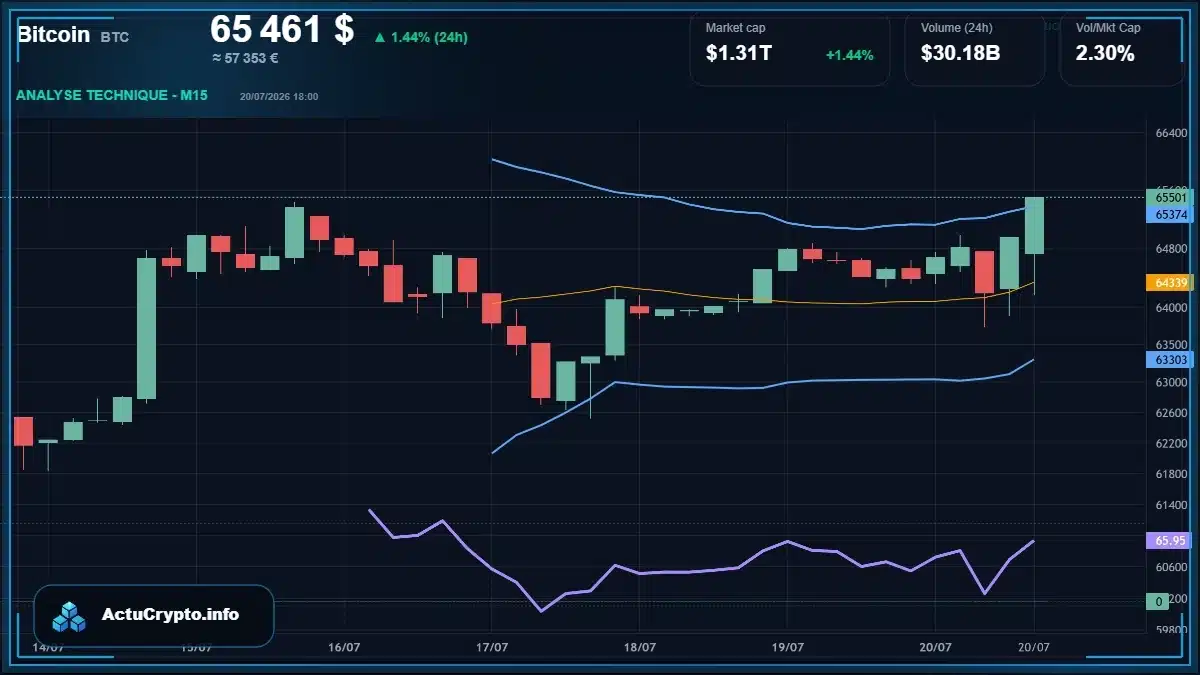Click the Vol/Mkt Cap label
The image size is (1200, 675).
1108,28
